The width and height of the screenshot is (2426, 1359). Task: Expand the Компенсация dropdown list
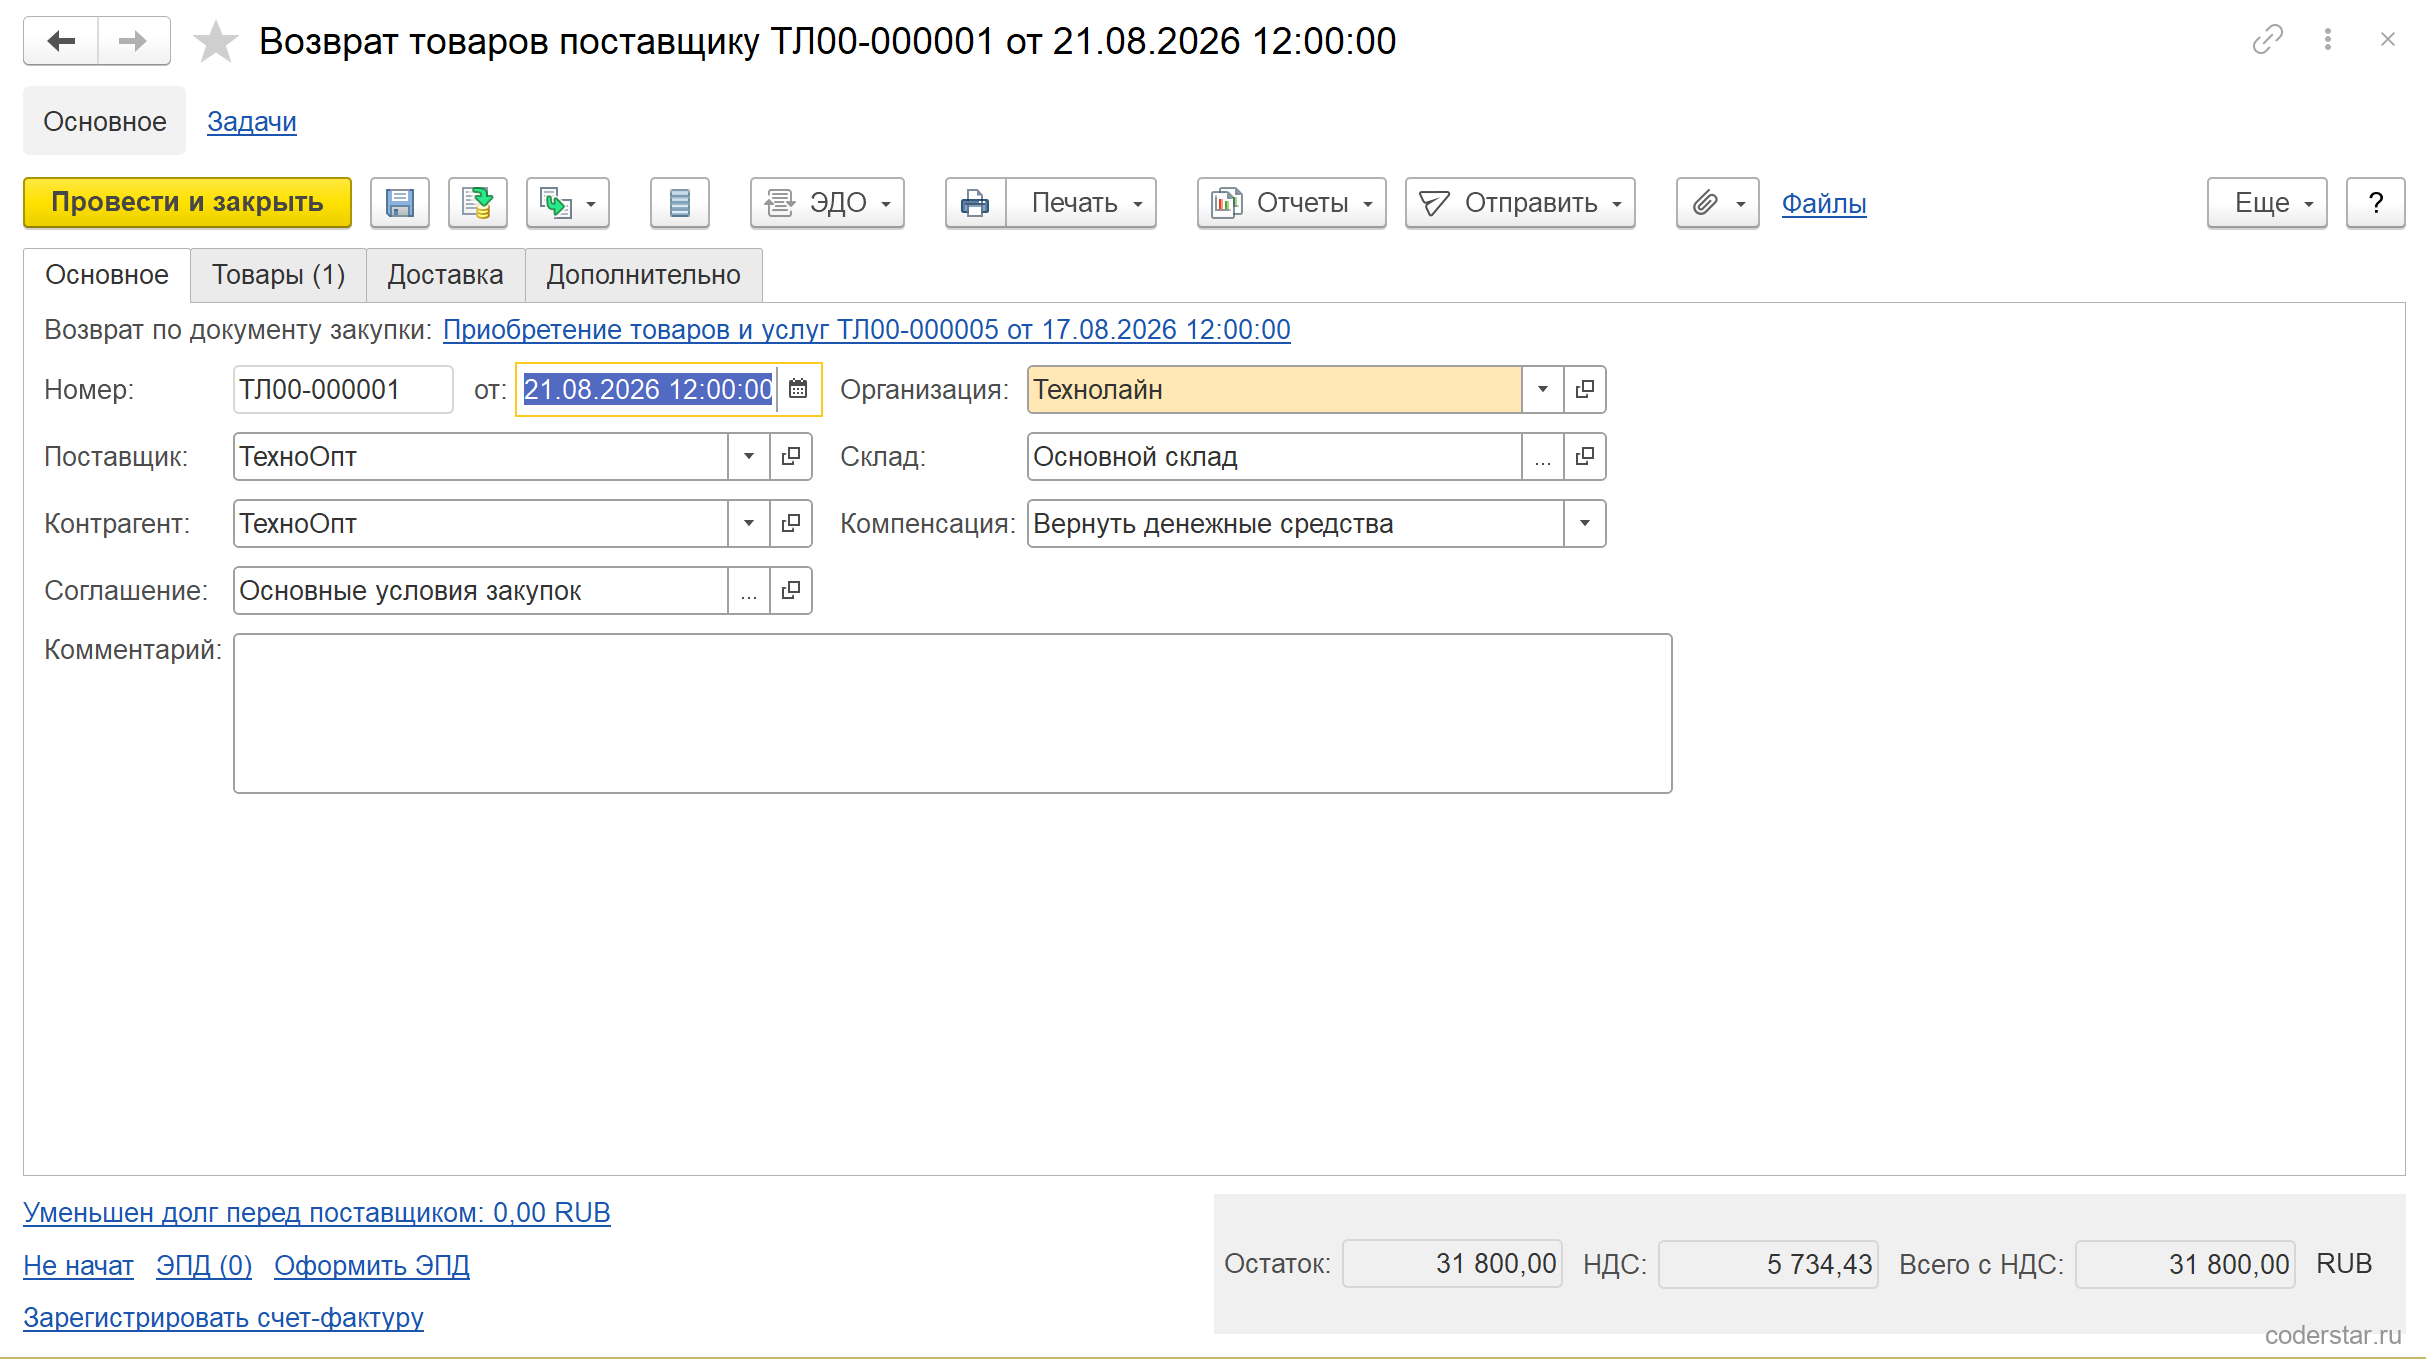(x=1585, y=523)
